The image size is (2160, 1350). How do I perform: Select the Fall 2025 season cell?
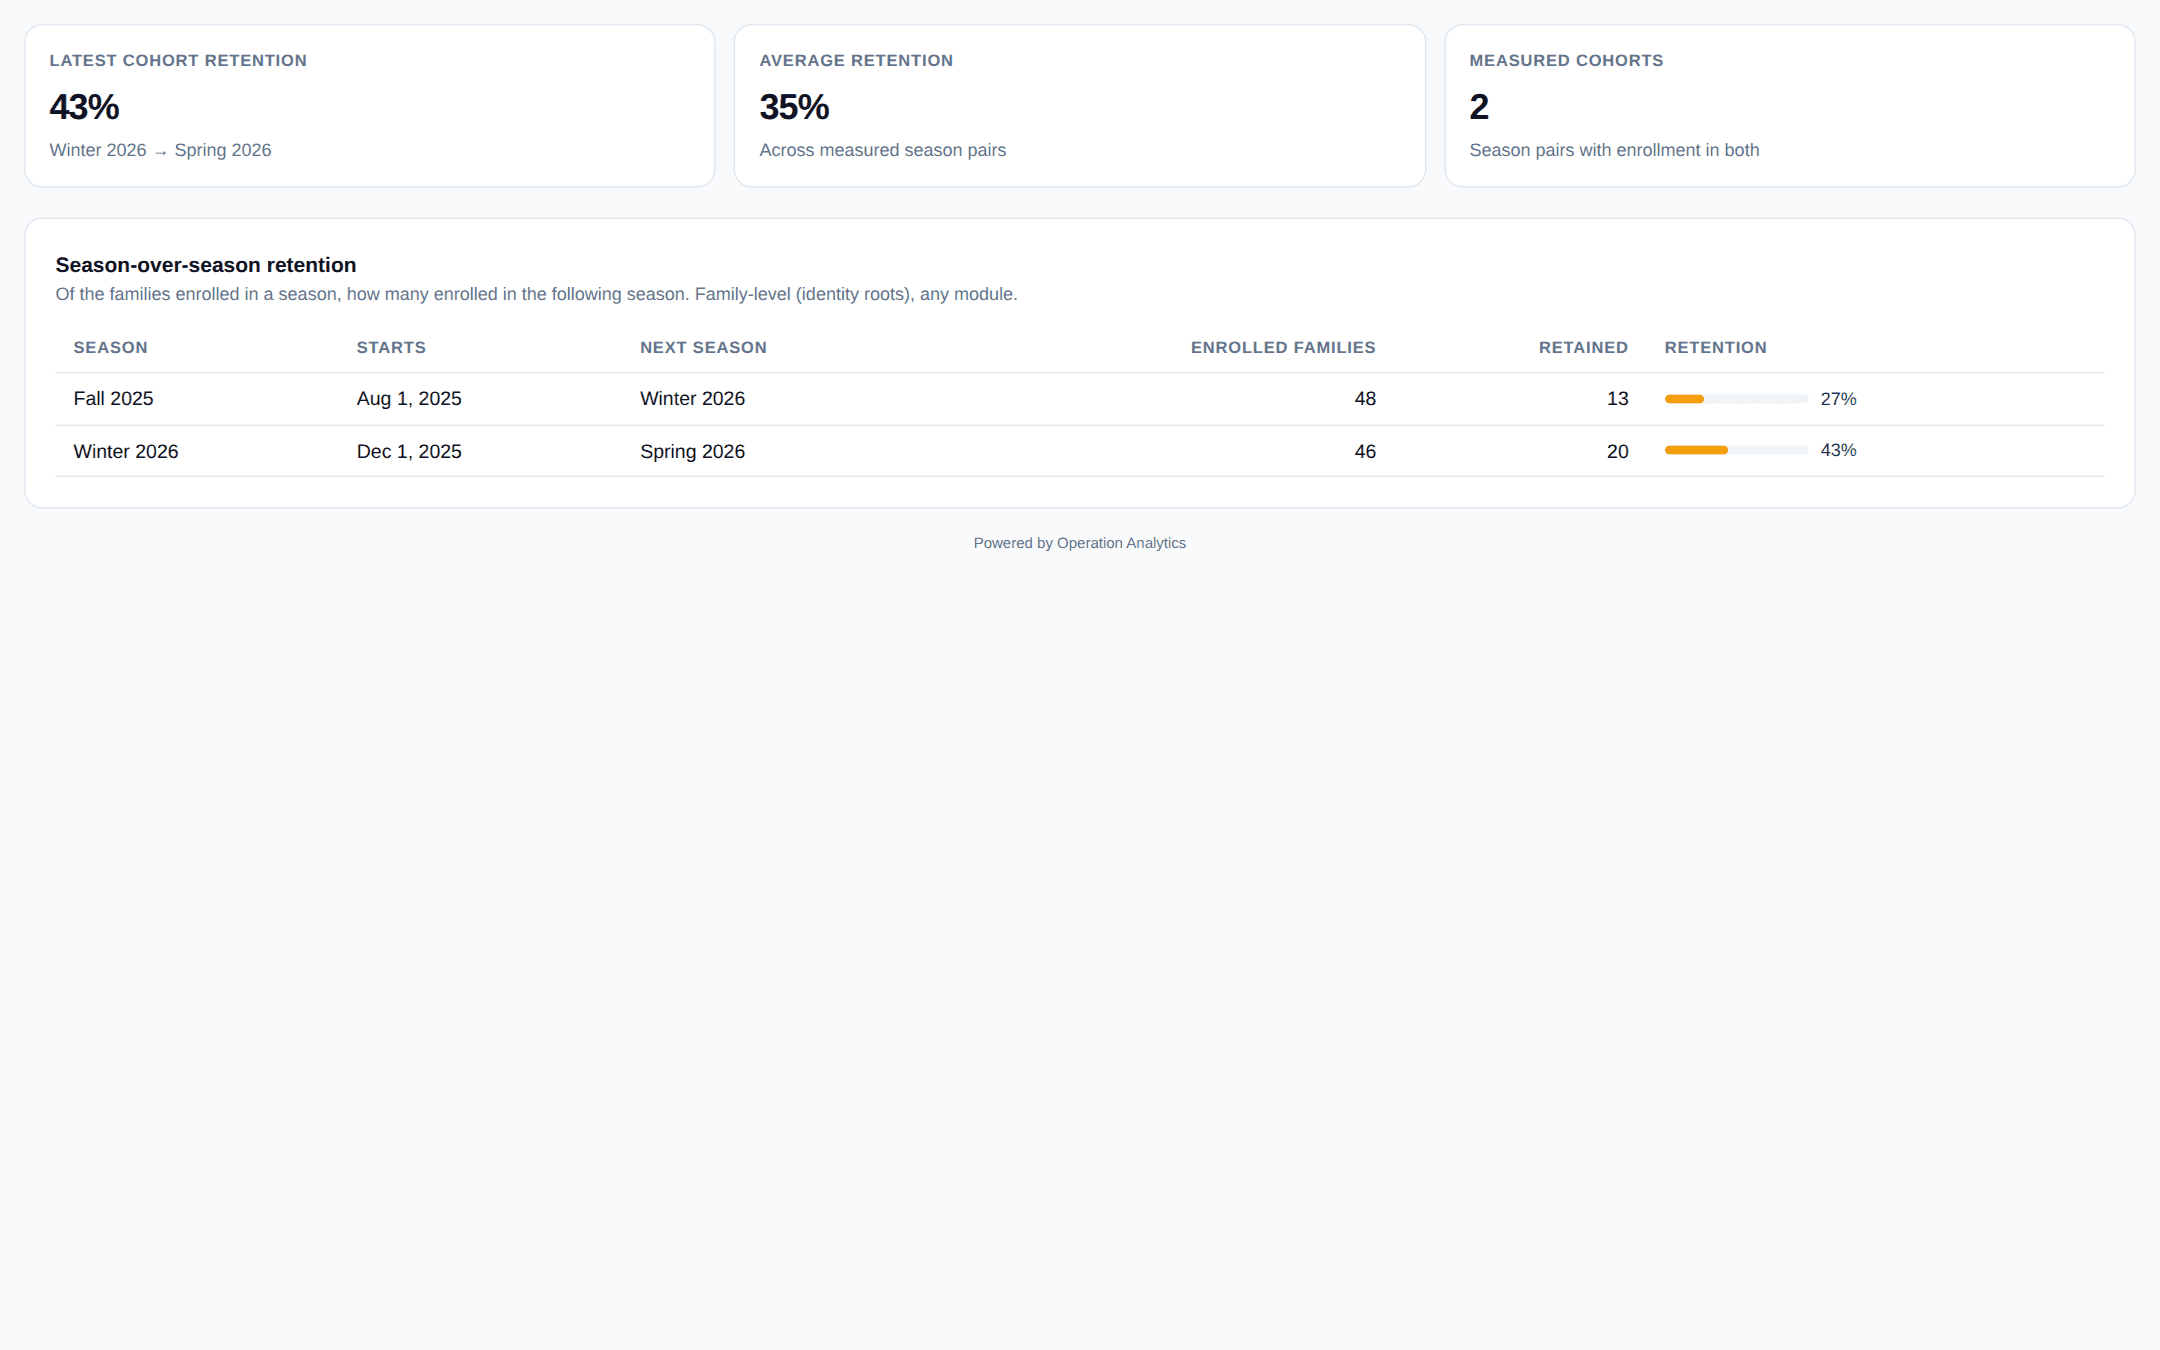[x=113, y=398]
